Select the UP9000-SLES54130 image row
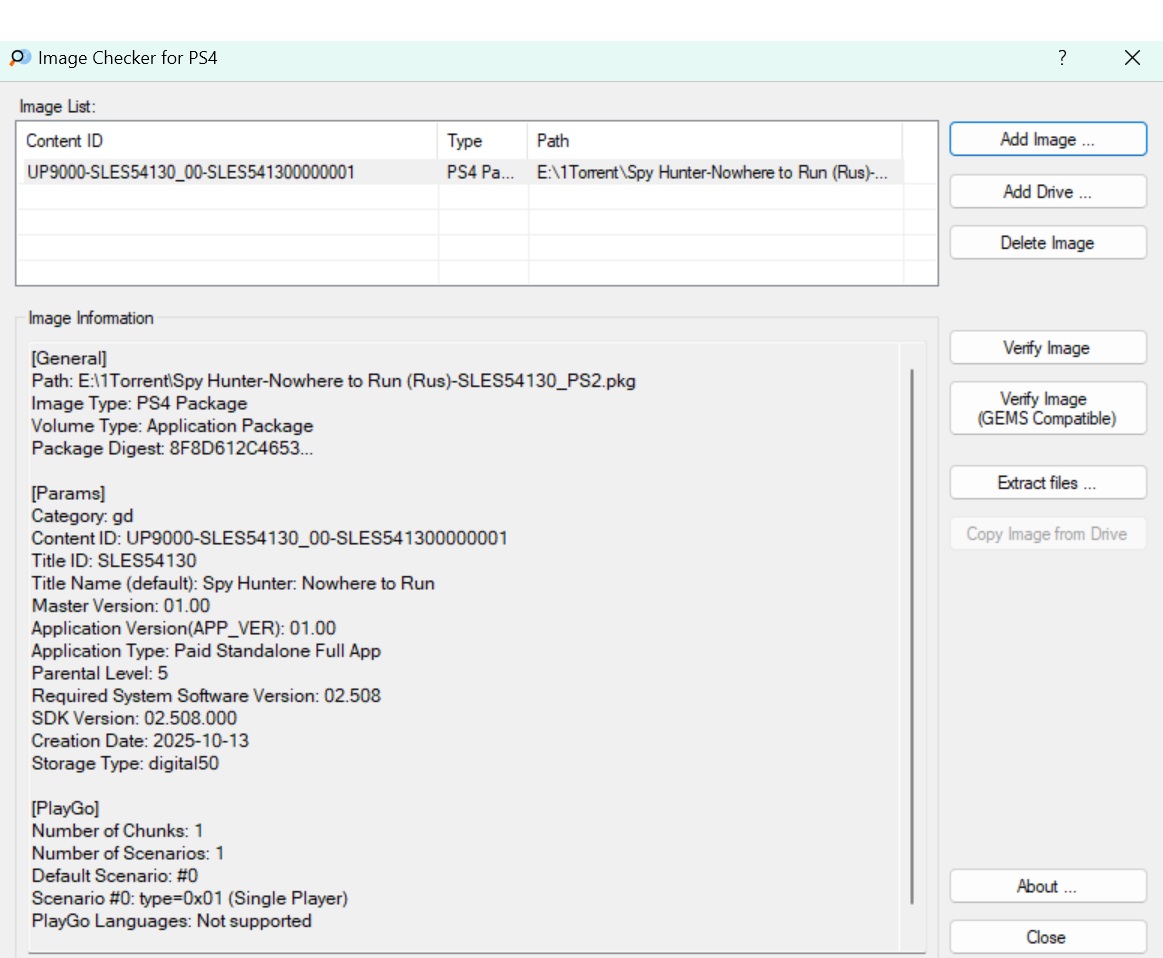Image resolution: width=1163 pixels, height=958 pixels. [x=190, y=173]
